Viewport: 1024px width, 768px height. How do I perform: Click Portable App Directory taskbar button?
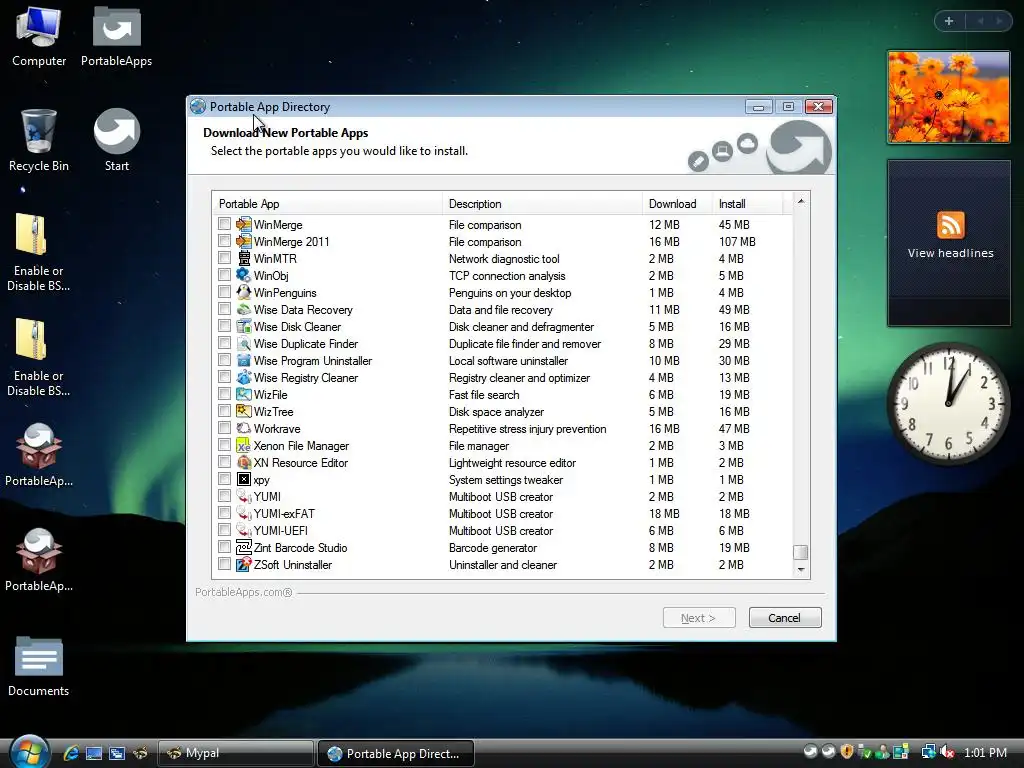(396, 753)
